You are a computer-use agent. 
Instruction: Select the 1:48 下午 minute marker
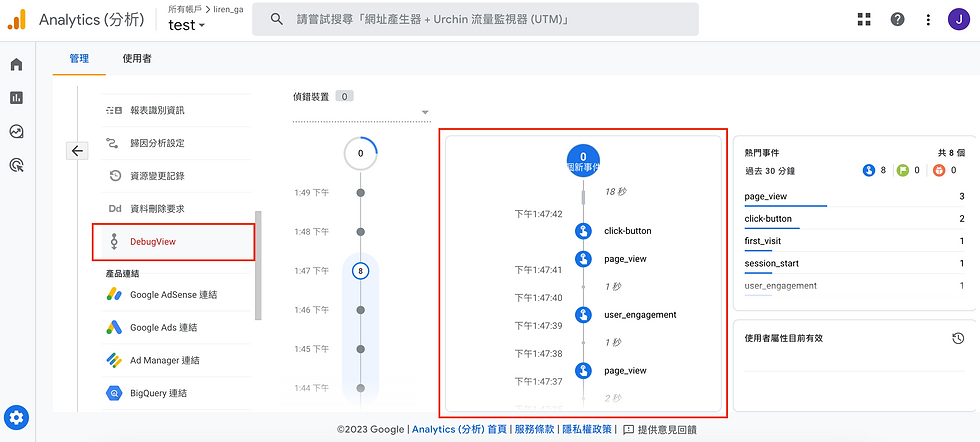coord(361,232)
